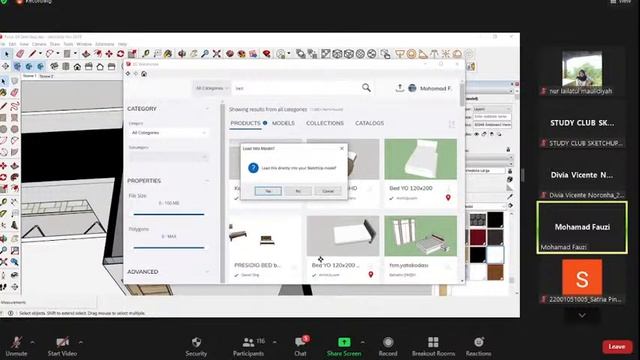This screenshot has width=640, height=360.
Task: Open the MODELS tab
Action: 283,123
